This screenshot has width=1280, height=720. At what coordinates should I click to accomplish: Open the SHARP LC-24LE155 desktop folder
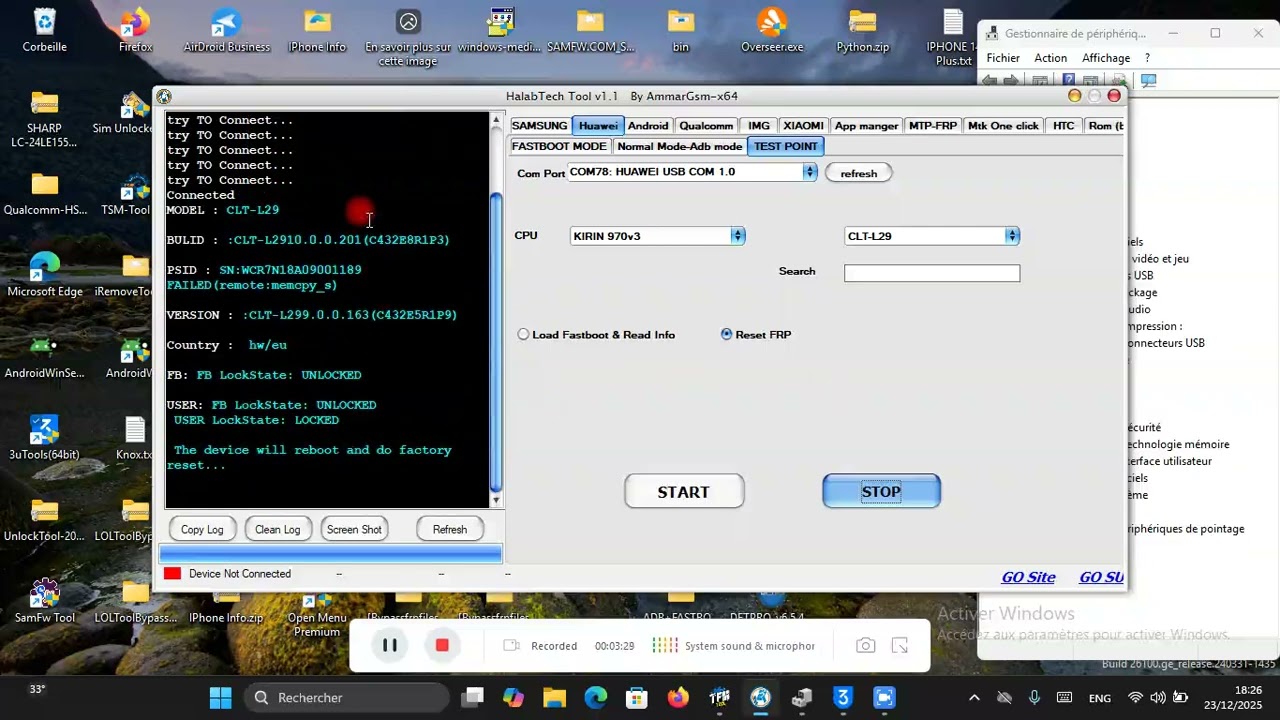(x=44, y=119)
